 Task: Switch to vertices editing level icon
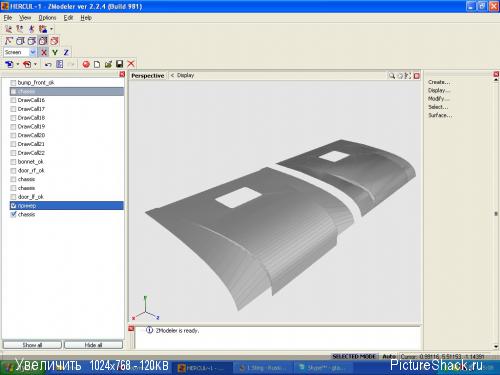[9, 41]
